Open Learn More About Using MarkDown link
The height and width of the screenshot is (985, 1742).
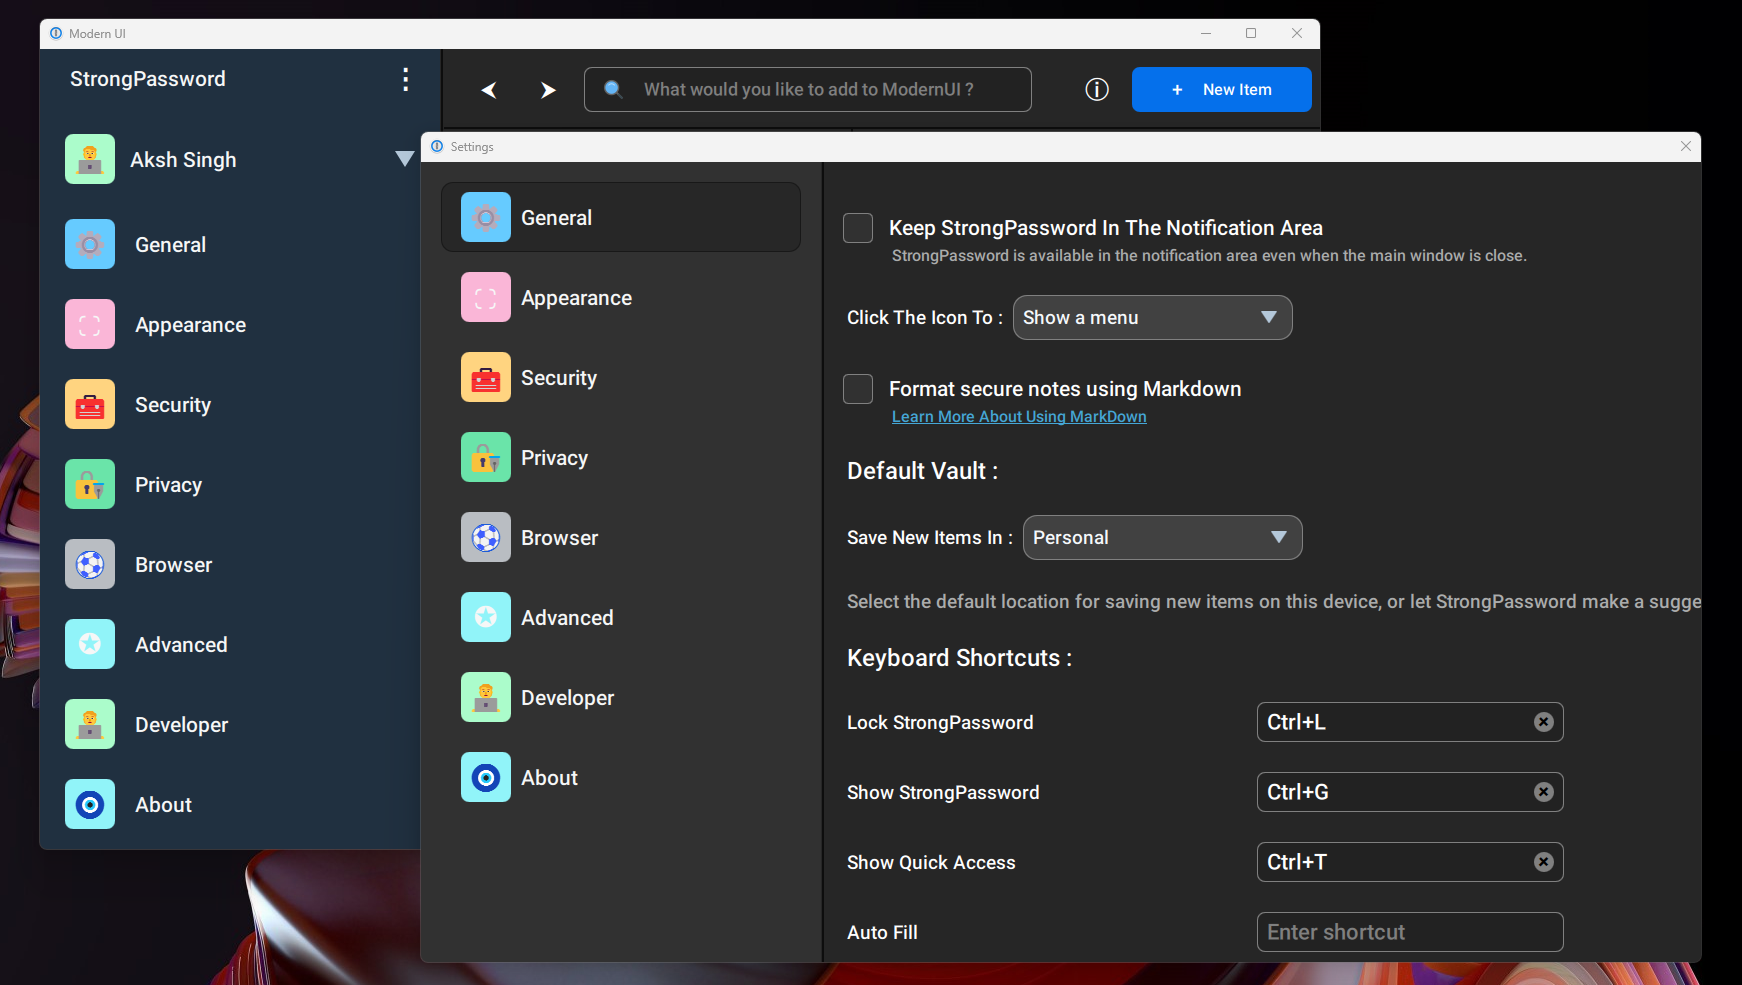[x=1019, y=417]
